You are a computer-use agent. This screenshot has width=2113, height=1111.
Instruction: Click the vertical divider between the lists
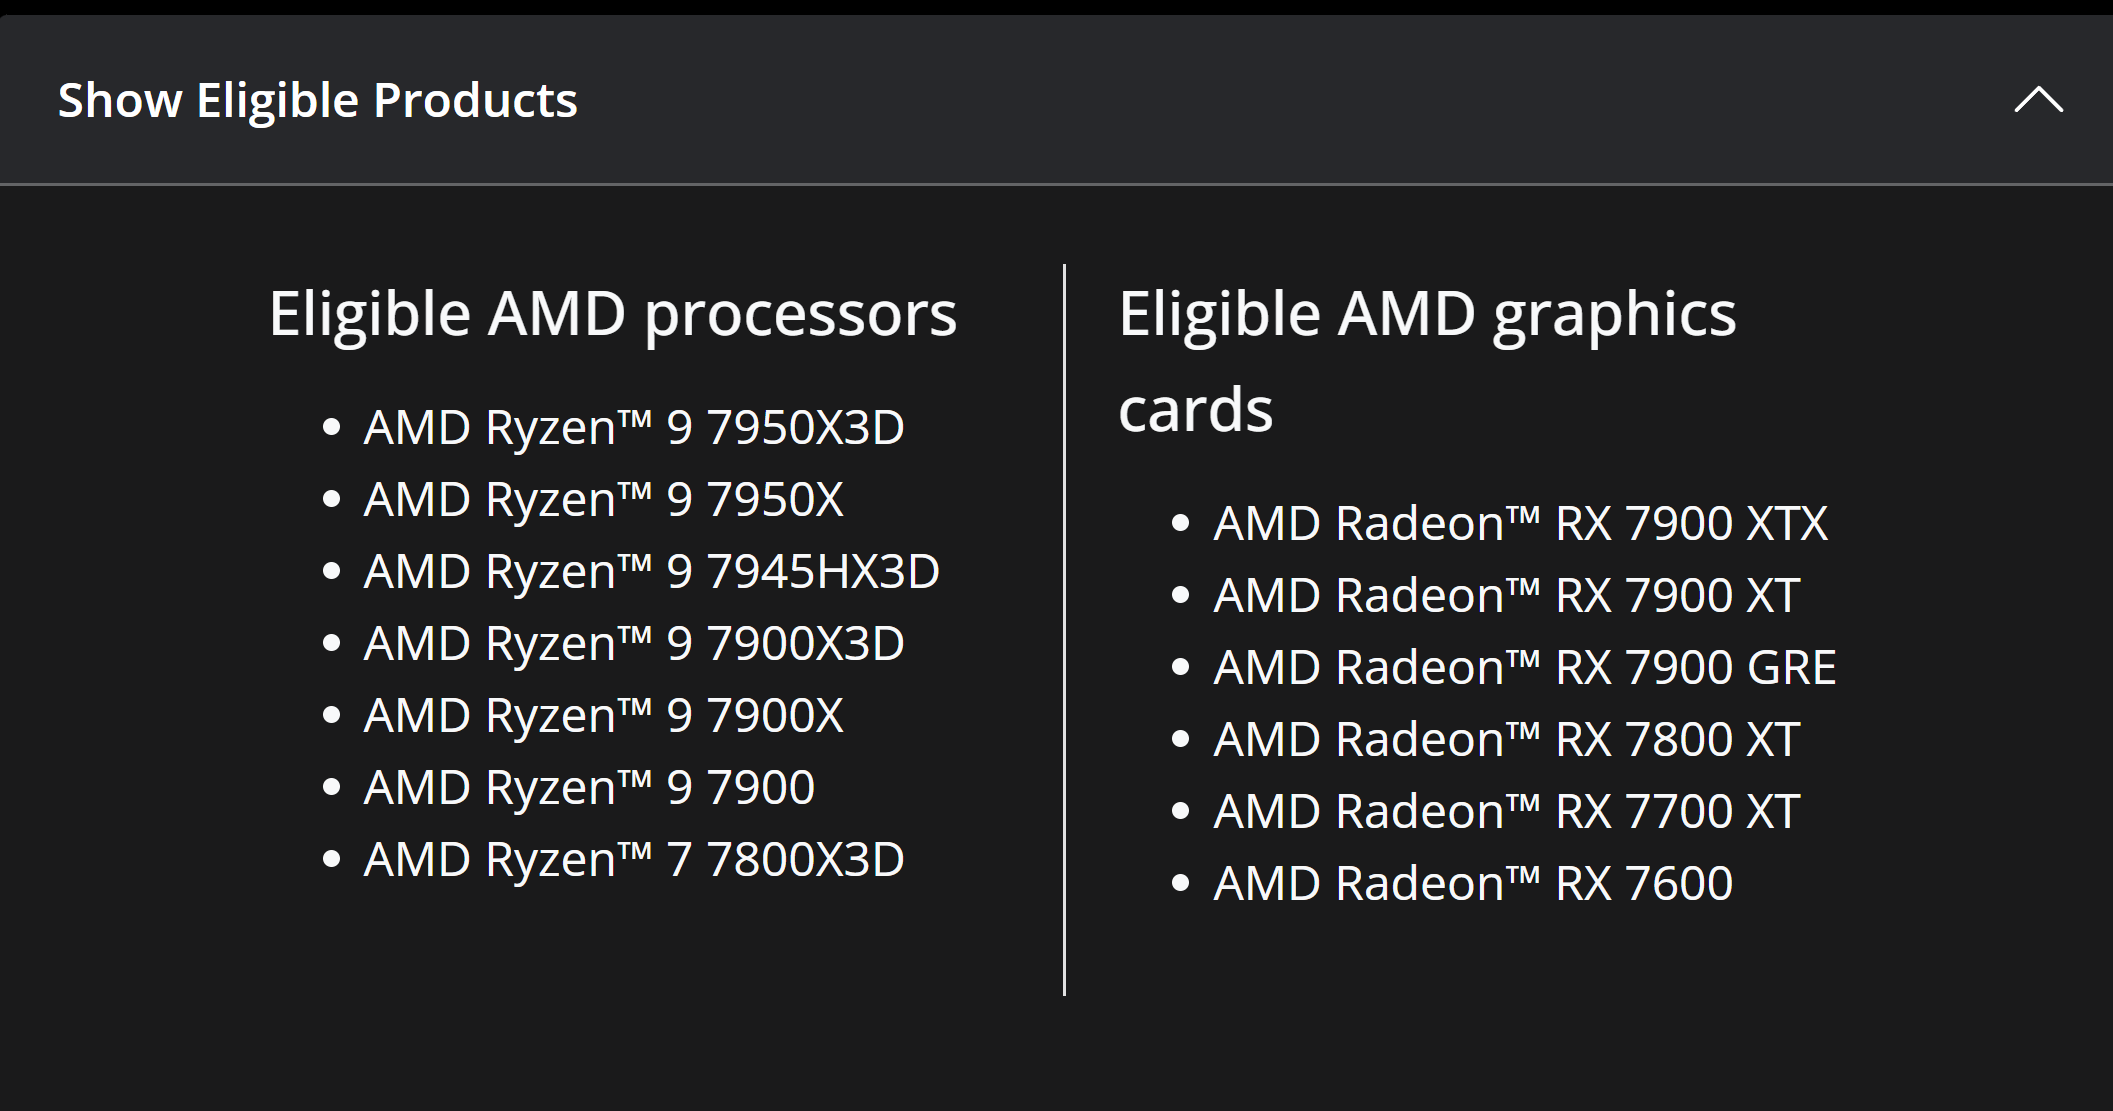pos(1064,630)
